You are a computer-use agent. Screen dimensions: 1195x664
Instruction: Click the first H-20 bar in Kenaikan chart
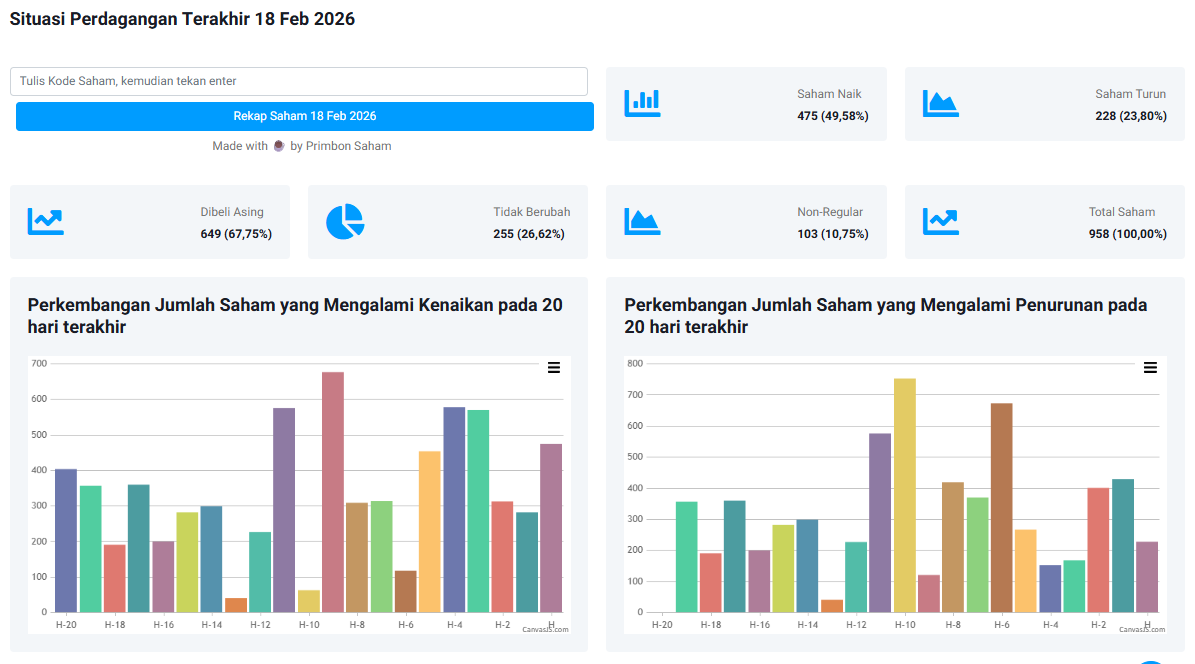(66, 540)
